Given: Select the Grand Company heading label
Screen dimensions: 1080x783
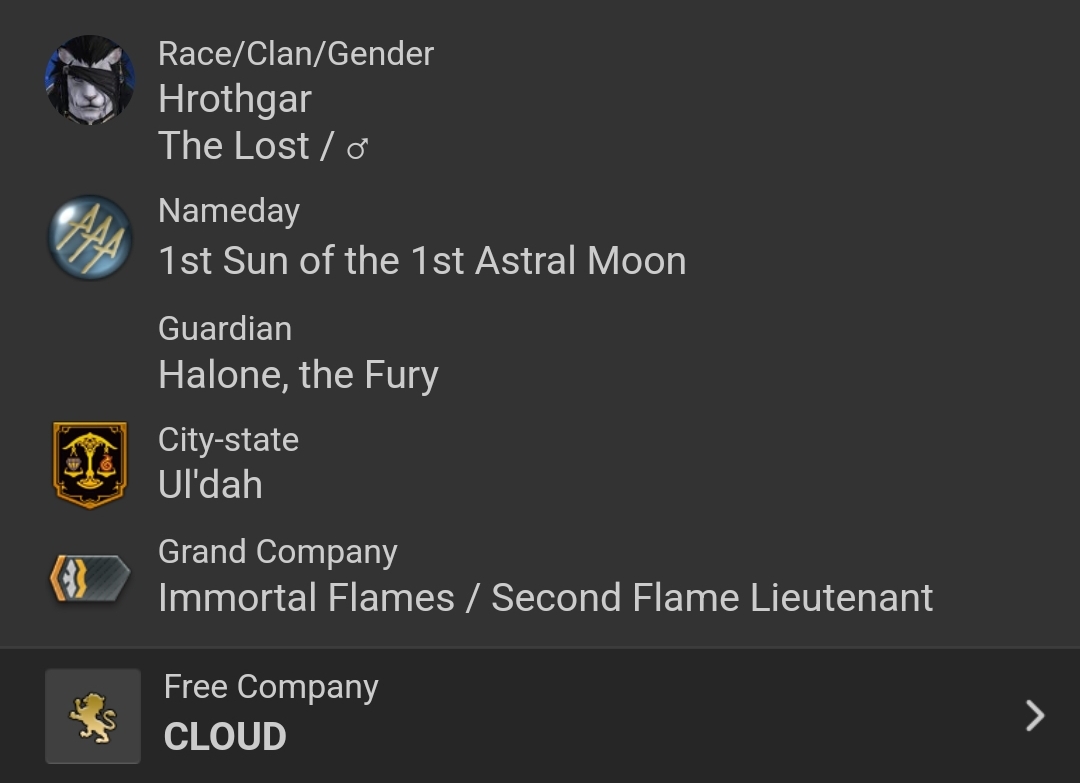Looking at the screenshot, I should [278, 552].
